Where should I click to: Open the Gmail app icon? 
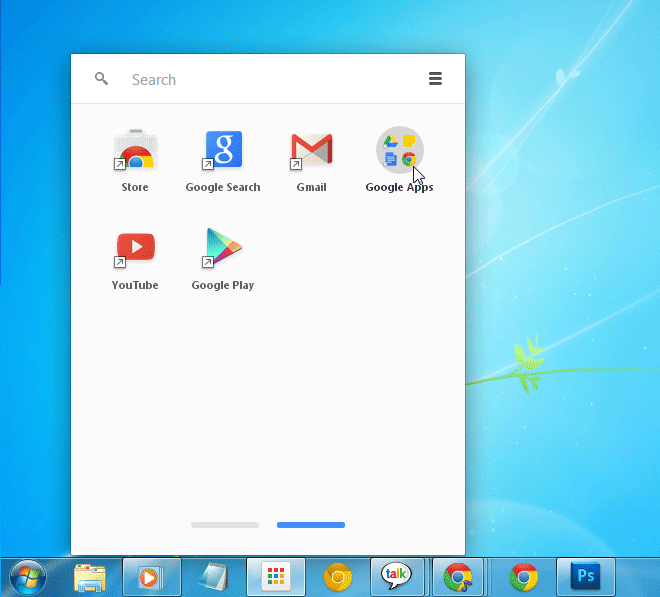point(311,150)
